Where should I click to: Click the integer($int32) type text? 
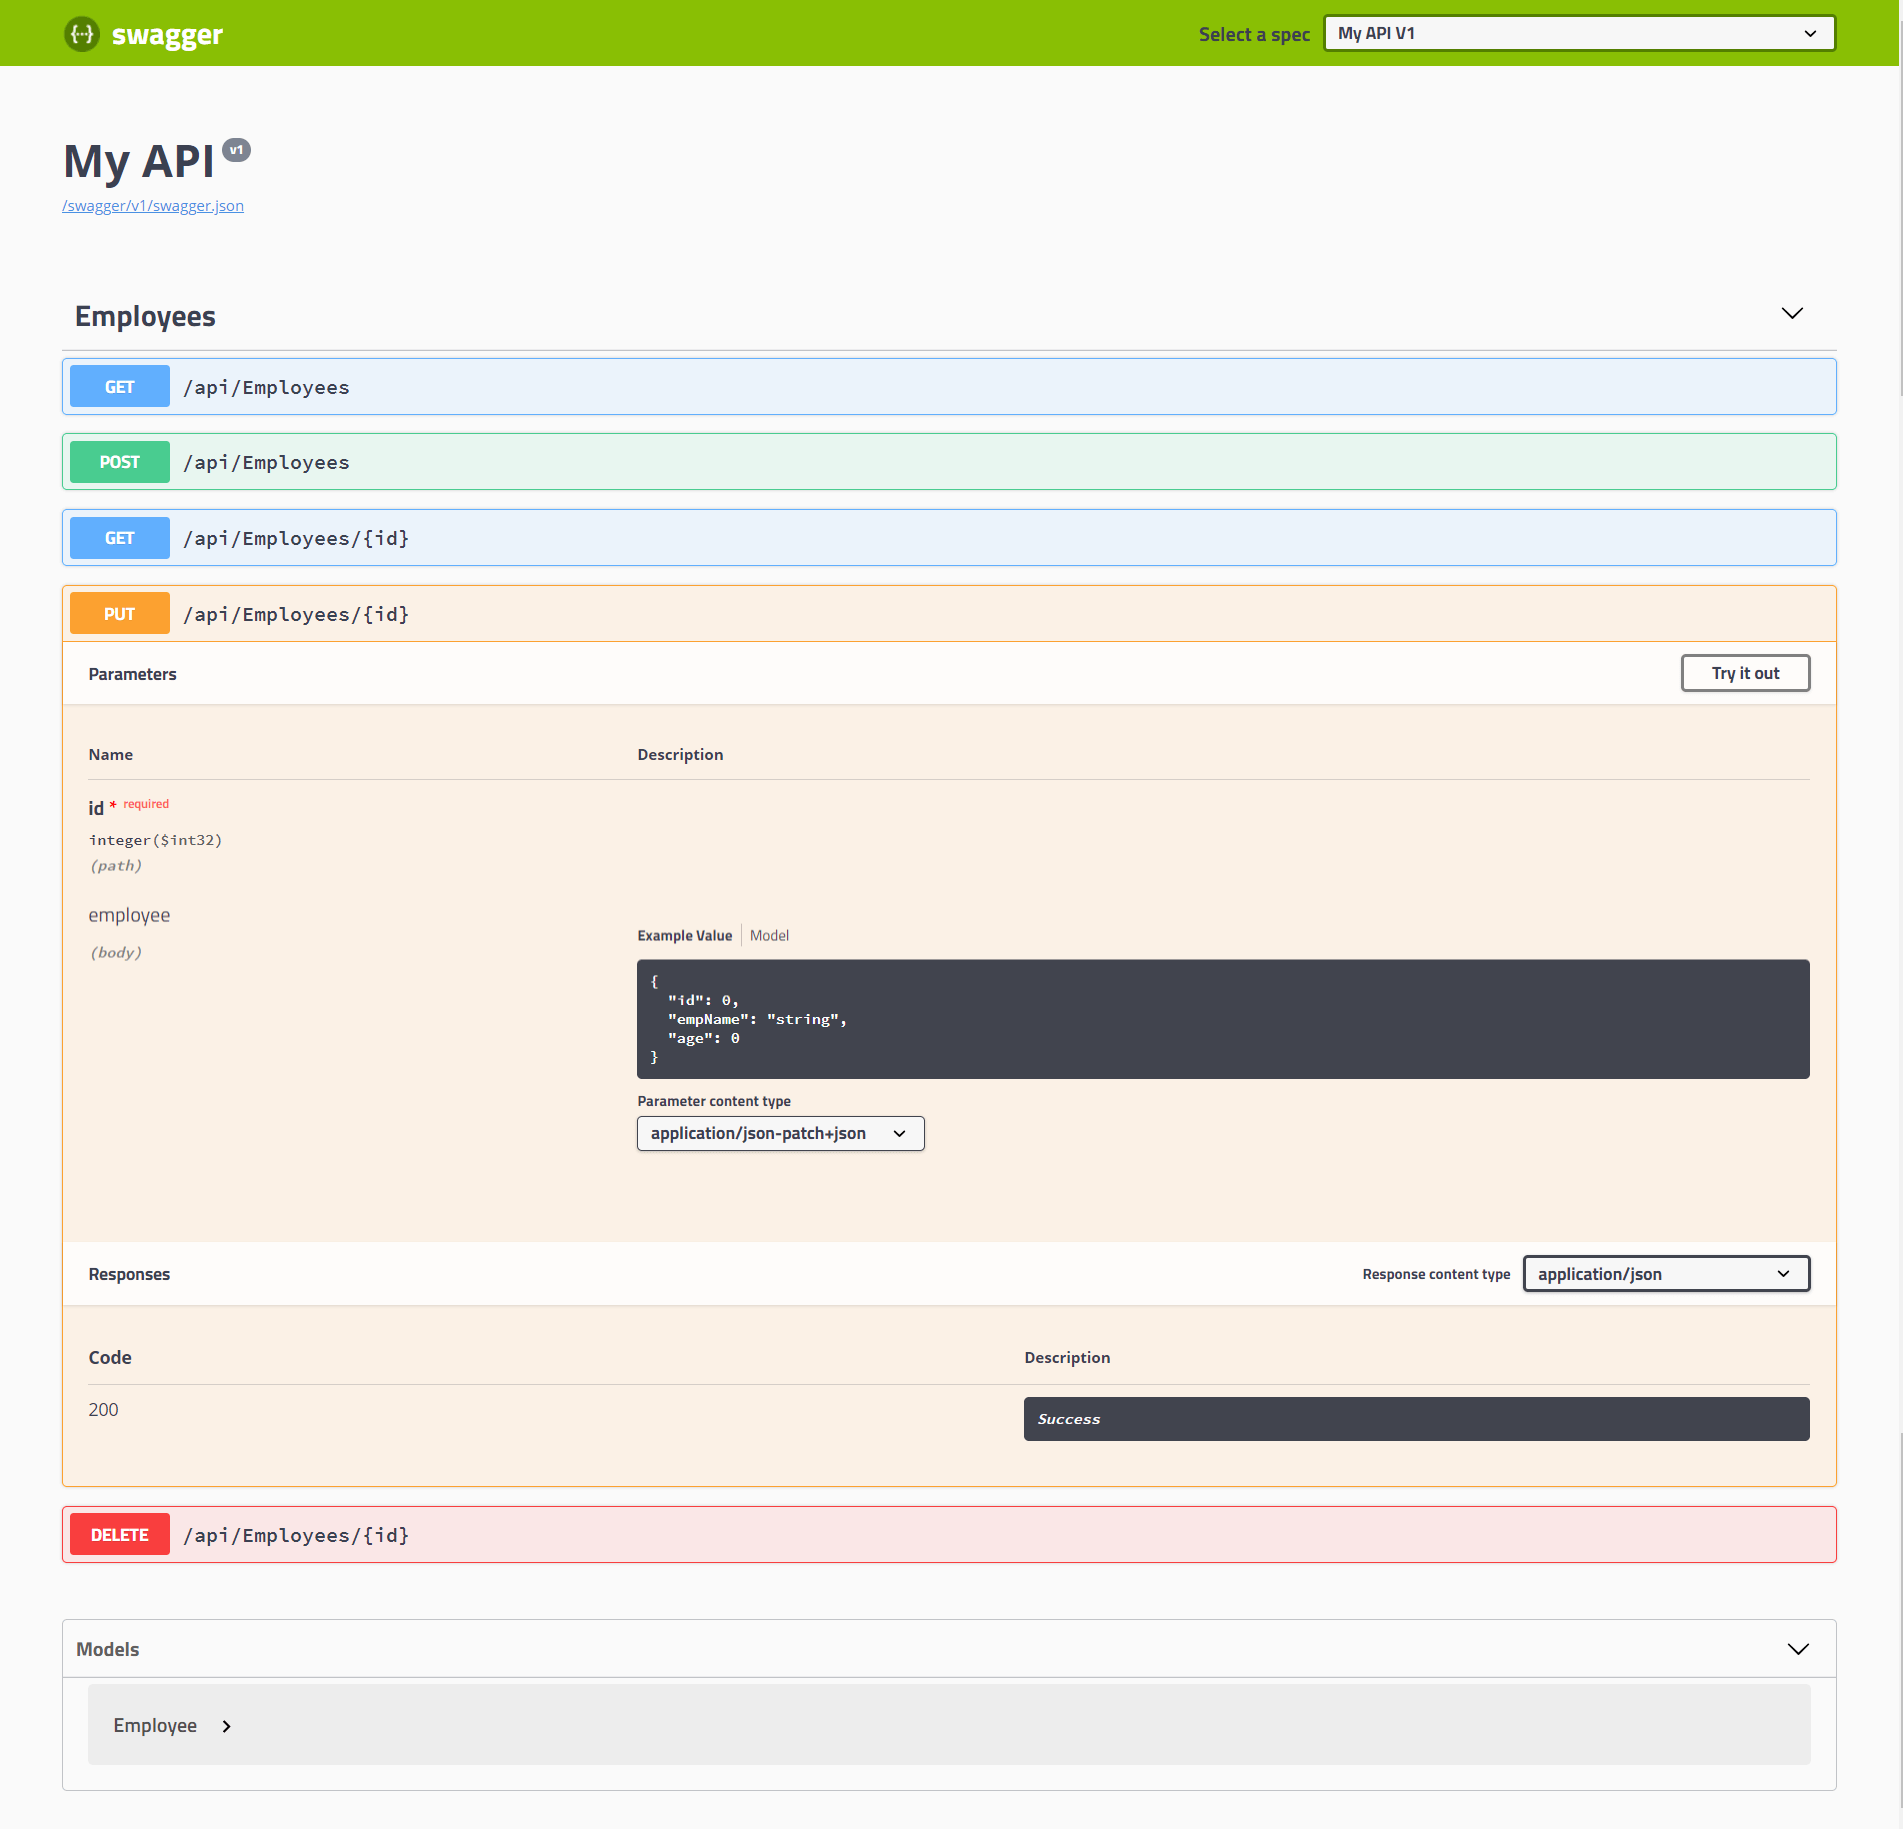click(x=155, y=840)
